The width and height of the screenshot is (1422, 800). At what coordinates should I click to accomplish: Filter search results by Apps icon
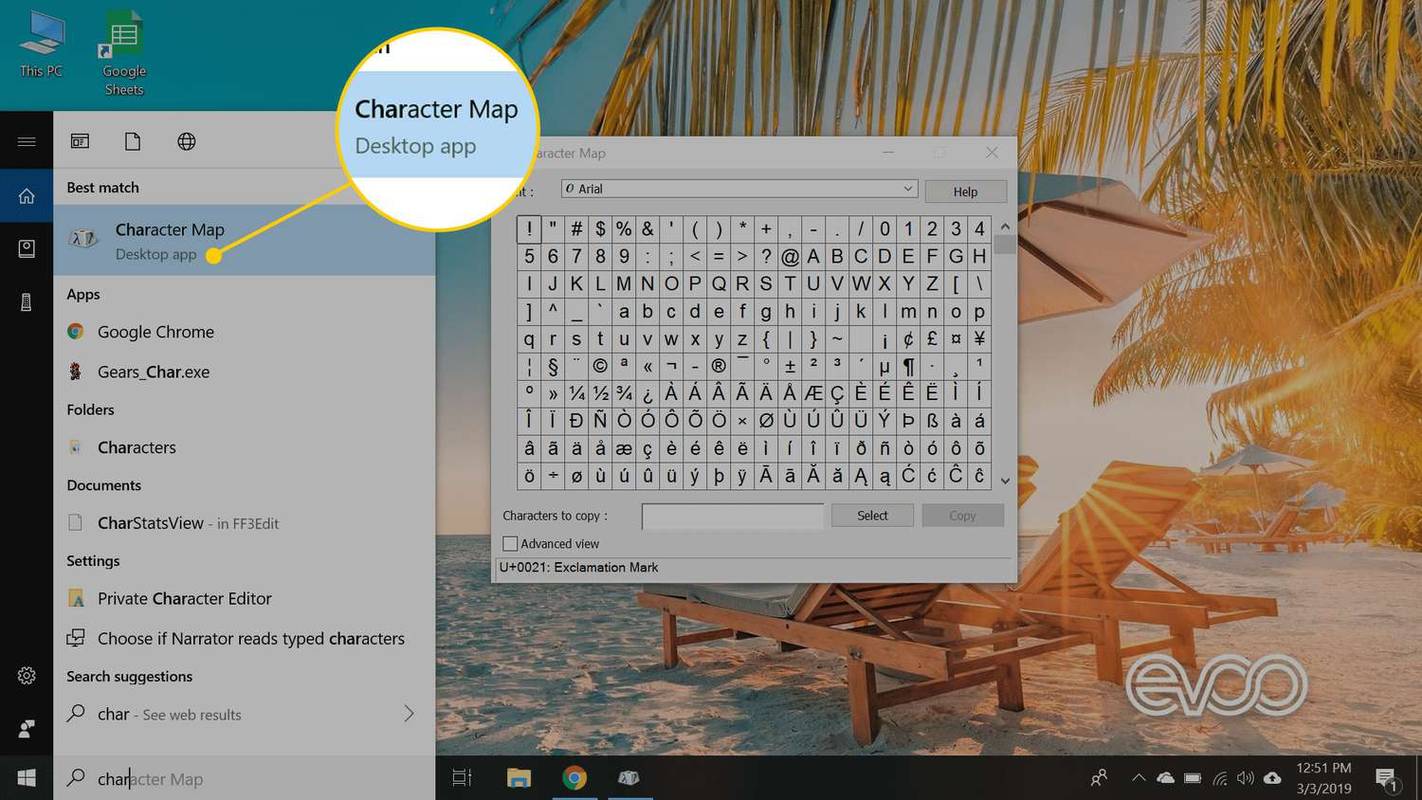point(80,142)
